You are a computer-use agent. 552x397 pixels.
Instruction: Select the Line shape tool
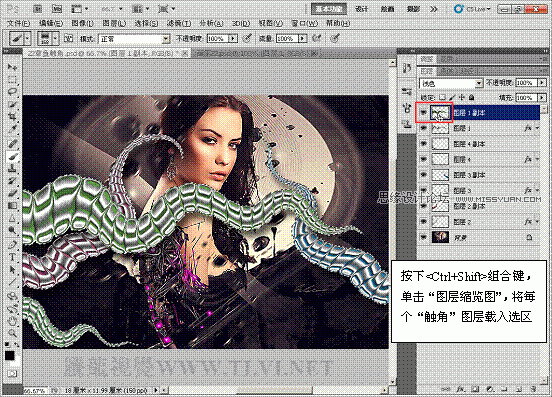(x=12, y=282)
